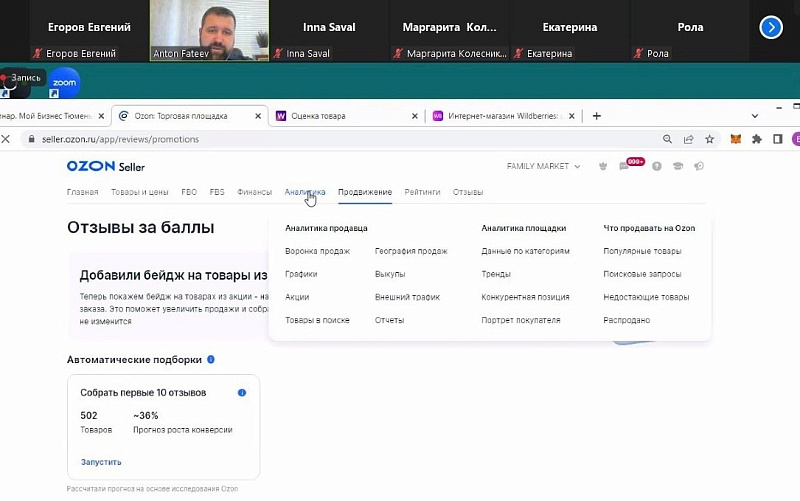
Task: Expand the FAMILY MARKET account dropdown
Action: click(543, 166)
